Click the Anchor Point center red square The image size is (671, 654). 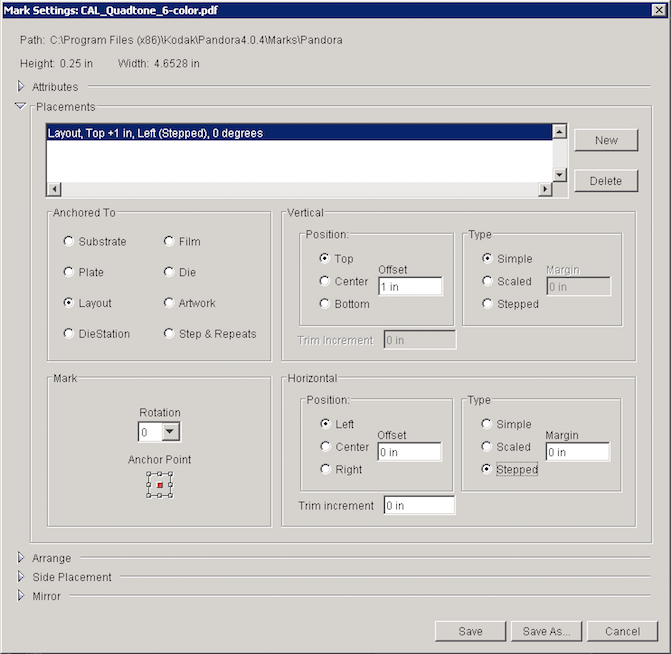(160, 485)
